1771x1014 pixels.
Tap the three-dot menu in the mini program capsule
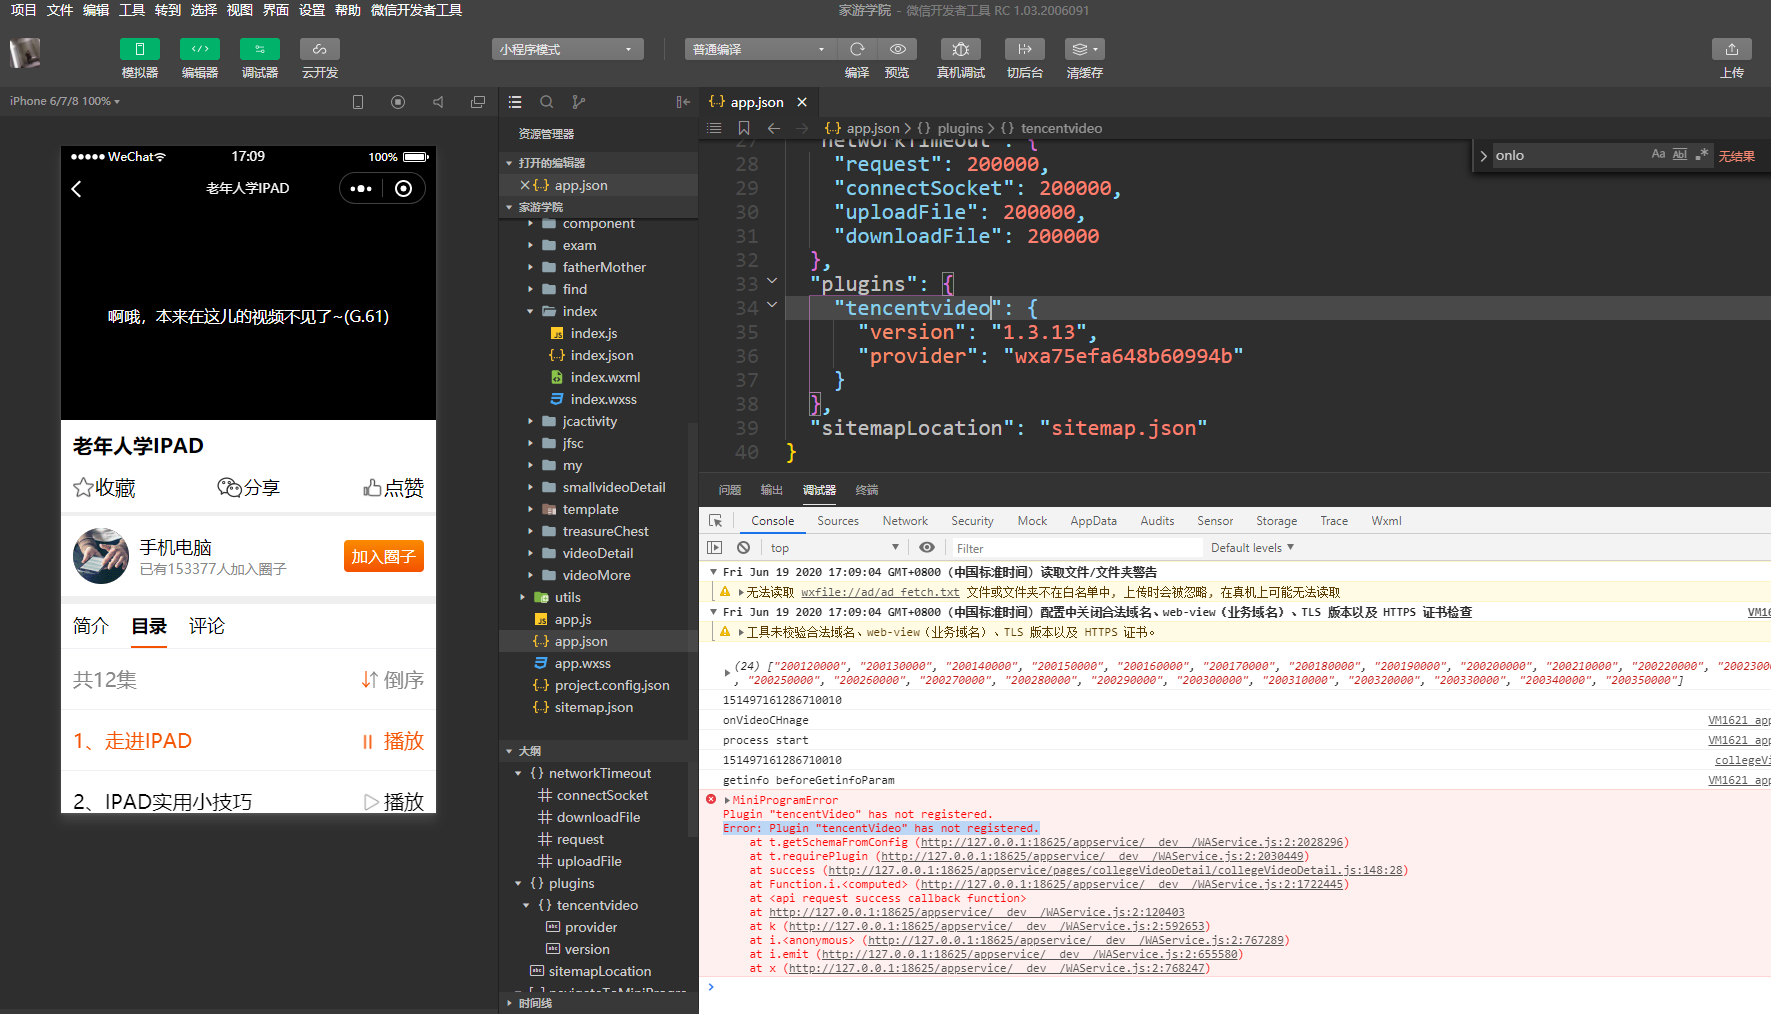tap(361, 189)
